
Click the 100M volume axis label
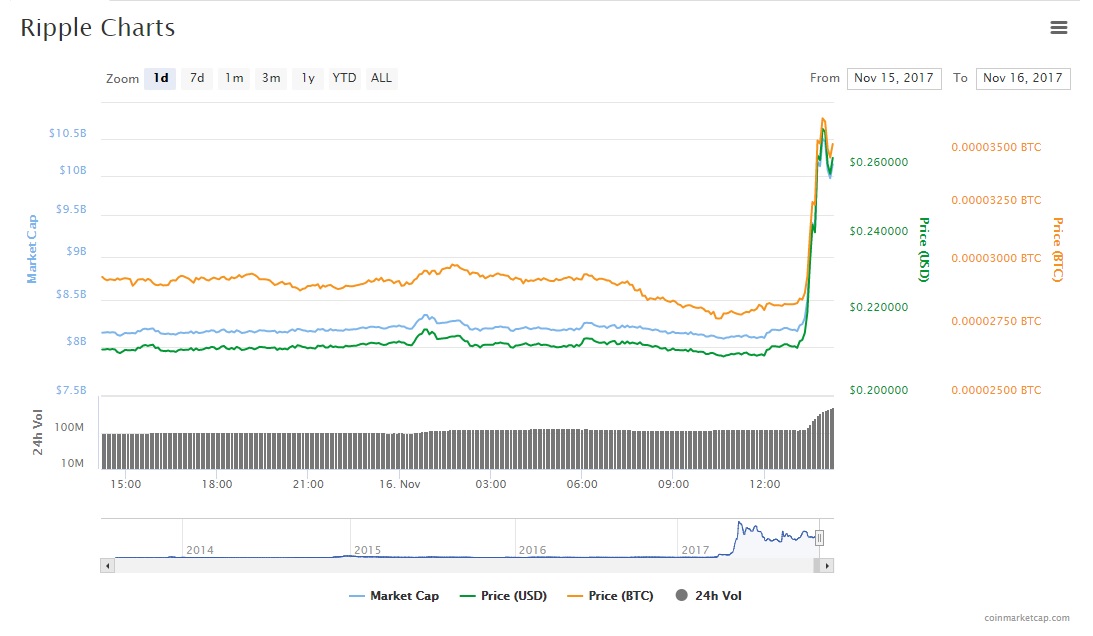pos(69,427)
